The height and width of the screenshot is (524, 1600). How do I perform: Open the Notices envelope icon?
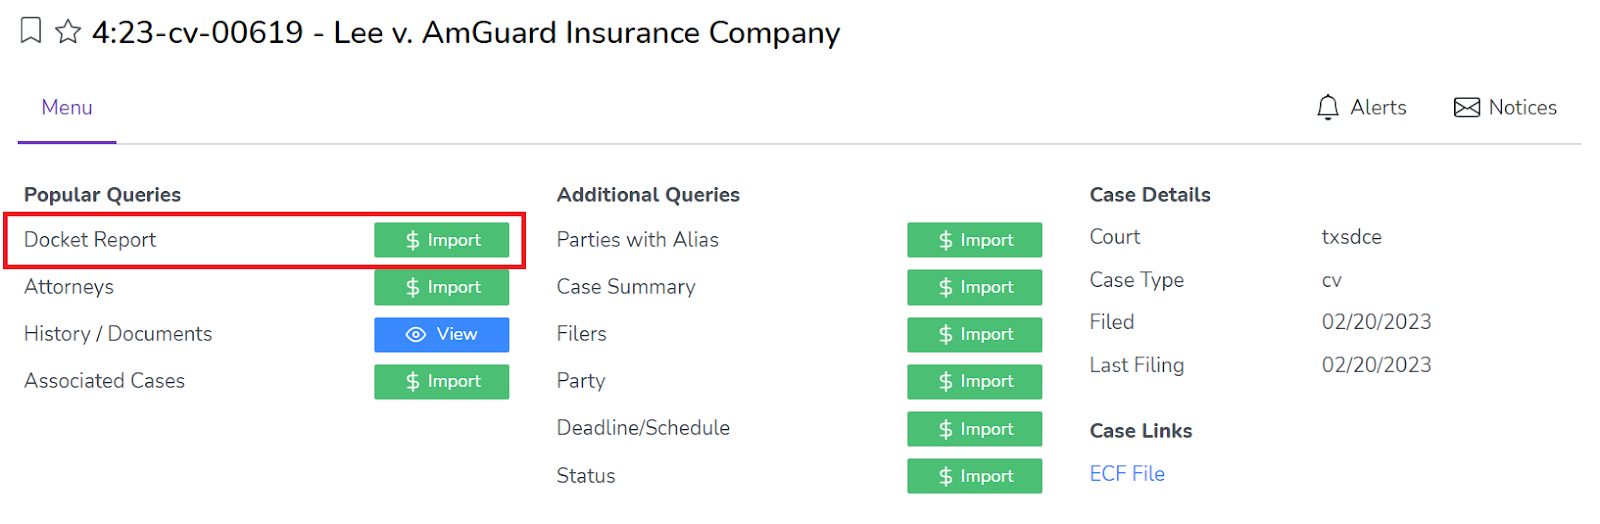point(1466,107)
